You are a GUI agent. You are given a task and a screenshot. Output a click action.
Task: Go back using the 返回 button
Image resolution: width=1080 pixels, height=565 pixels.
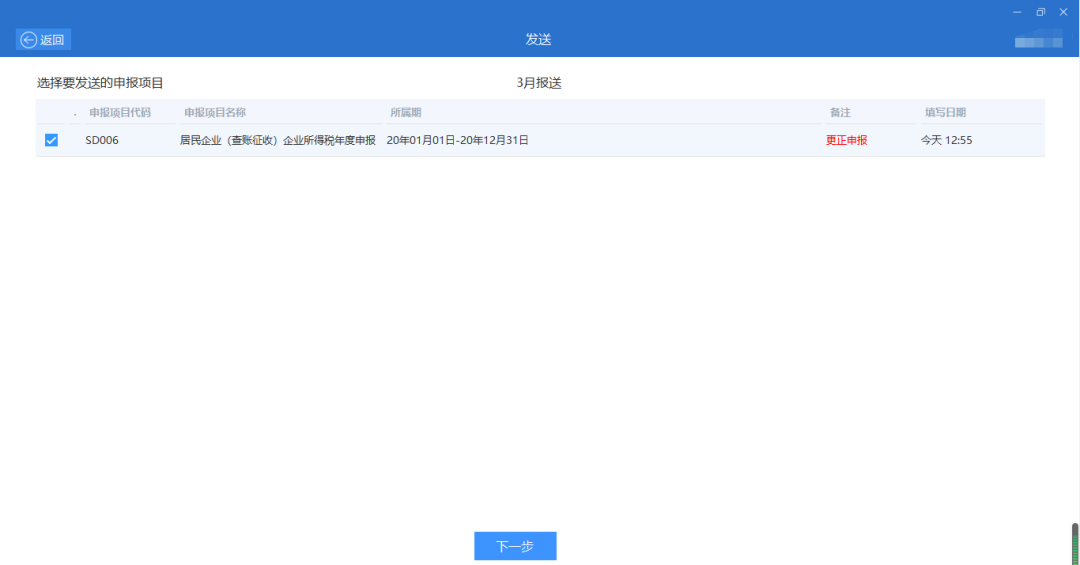[x=43, y=39]
